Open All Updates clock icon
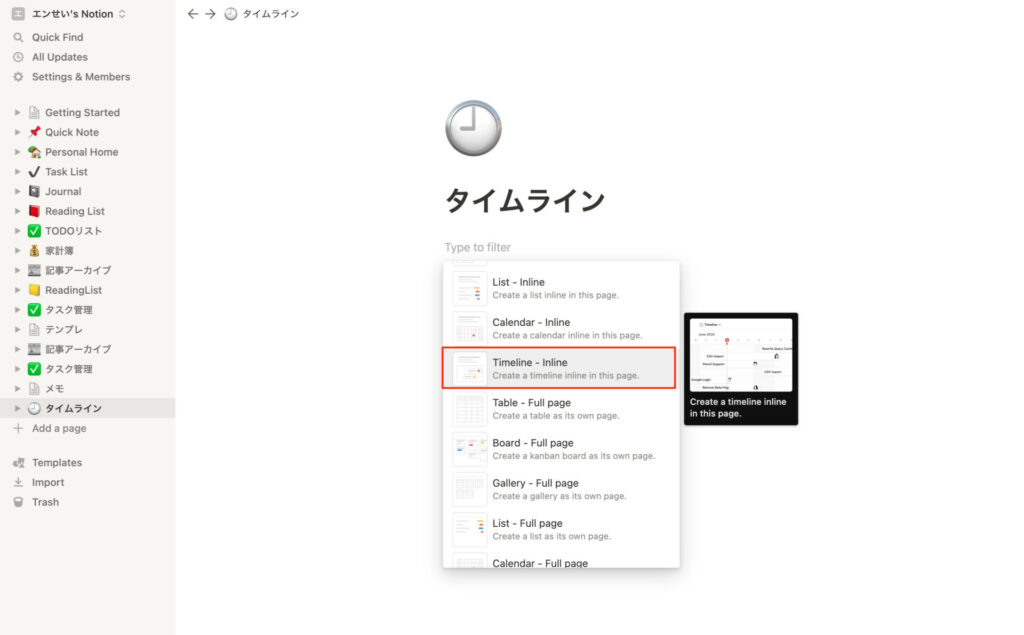This screenshot has width=1024, height=635. click(x=18, y=57)
